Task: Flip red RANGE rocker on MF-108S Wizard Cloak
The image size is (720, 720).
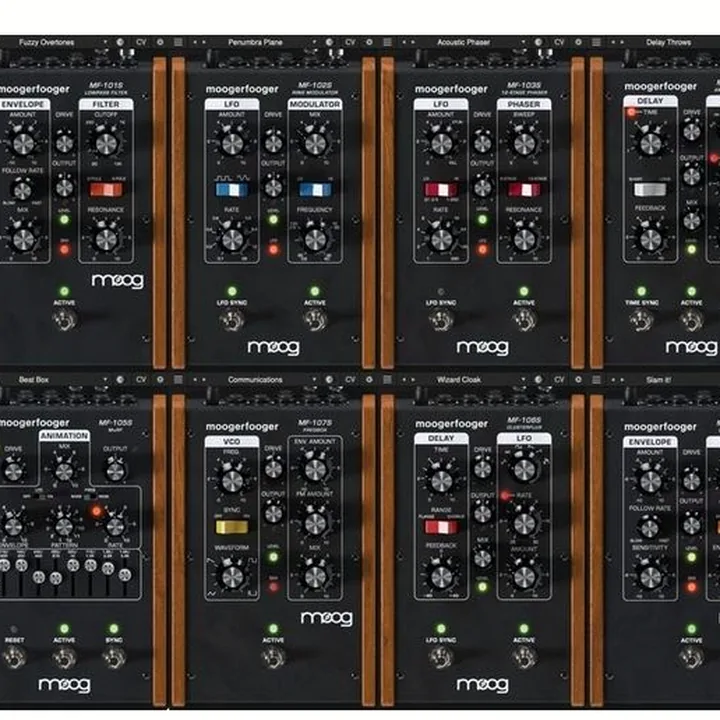Action: [x=441, y=527]
